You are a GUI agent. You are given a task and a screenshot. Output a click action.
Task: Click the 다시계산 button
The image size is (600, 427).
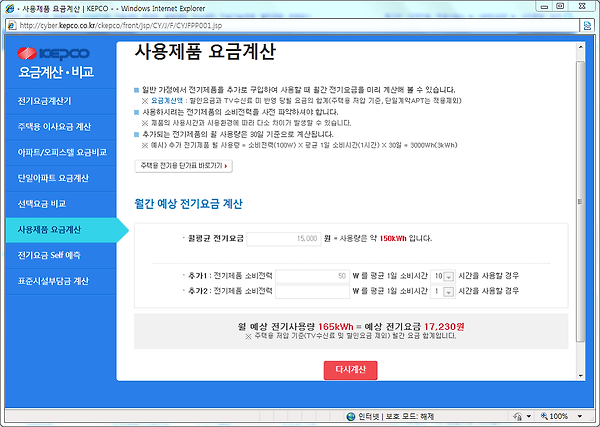(351, 370)
